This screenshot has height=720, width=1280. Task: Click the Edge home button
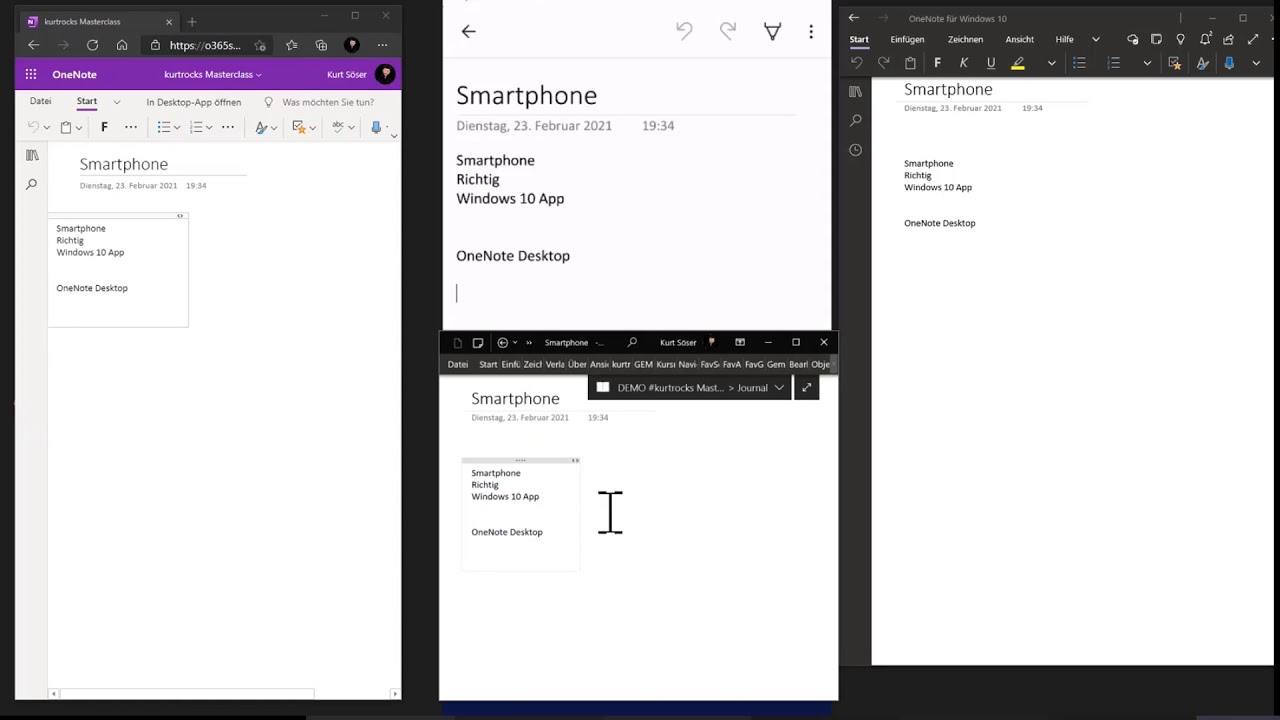(122, 45)
